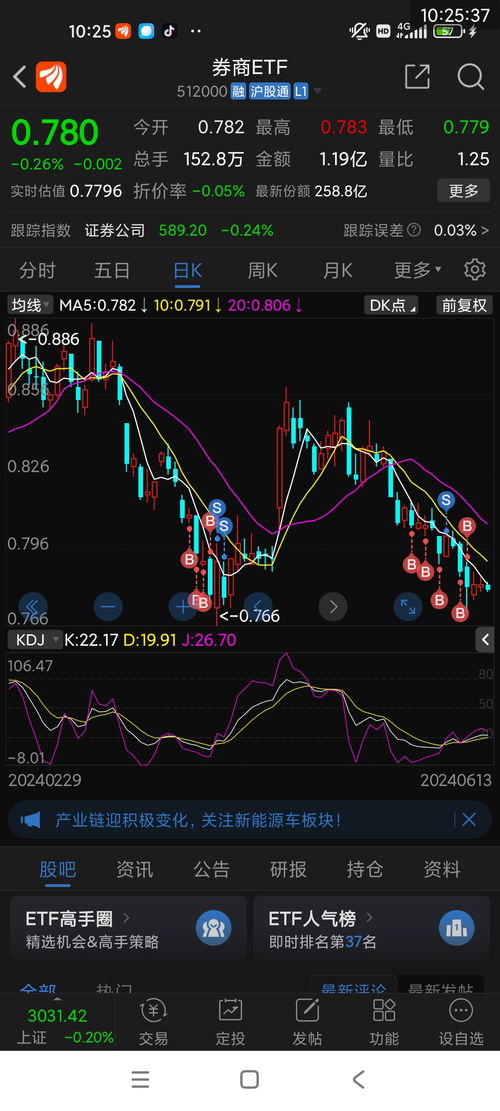Zoom in chart with plus button
This screenshot has width=500, height=1111.
[183, 607]
